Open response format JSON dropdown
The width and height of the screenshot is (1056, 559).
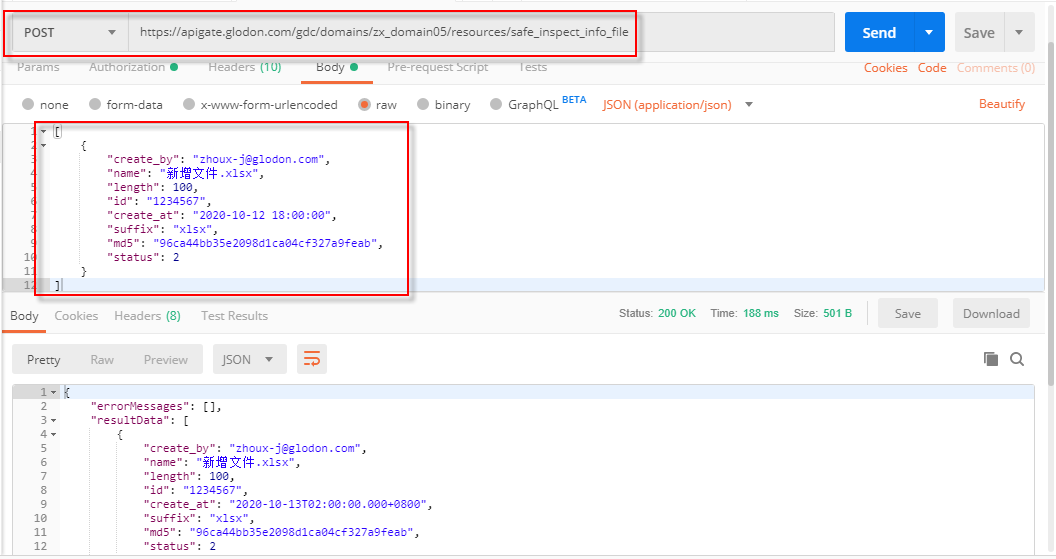(x=249, y=359)
